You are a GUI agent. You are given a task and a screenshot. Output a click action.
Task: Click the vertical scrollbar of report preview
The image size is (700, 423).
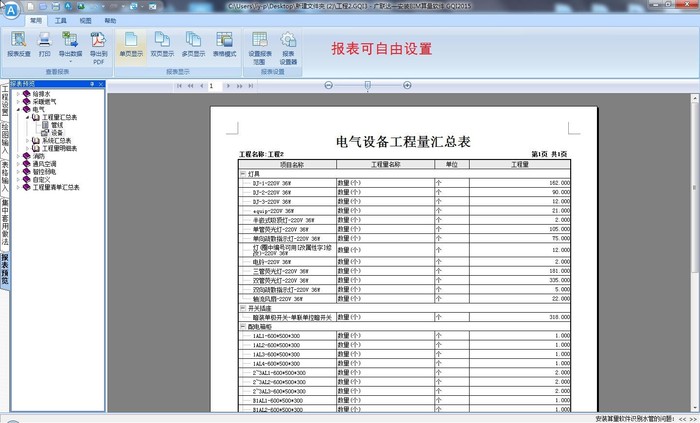click(x=695, y=187)
